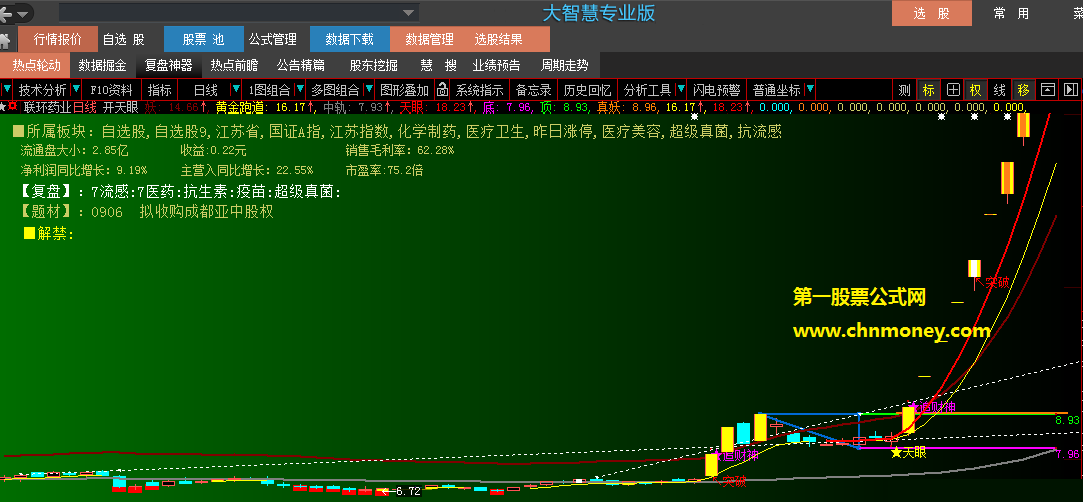Image resolution: width=1083 pixels, height=502 pixels.
Task: Click the 指标 toolbar button
Action: point(160,90)
